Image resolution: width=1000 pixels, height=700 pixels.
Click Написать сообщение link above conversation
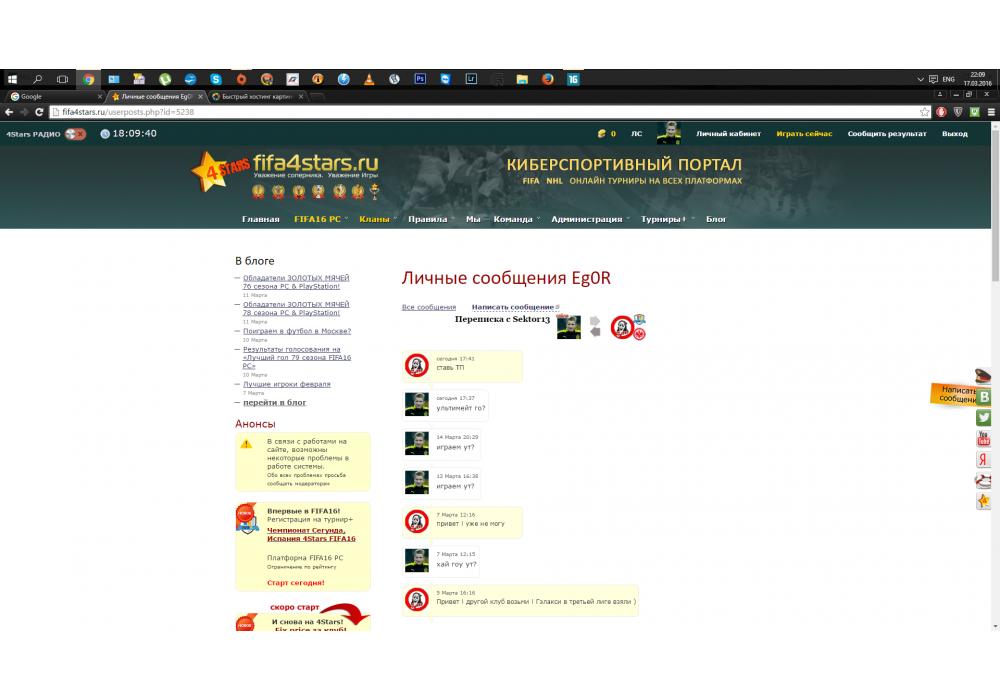tap(513, 307)
